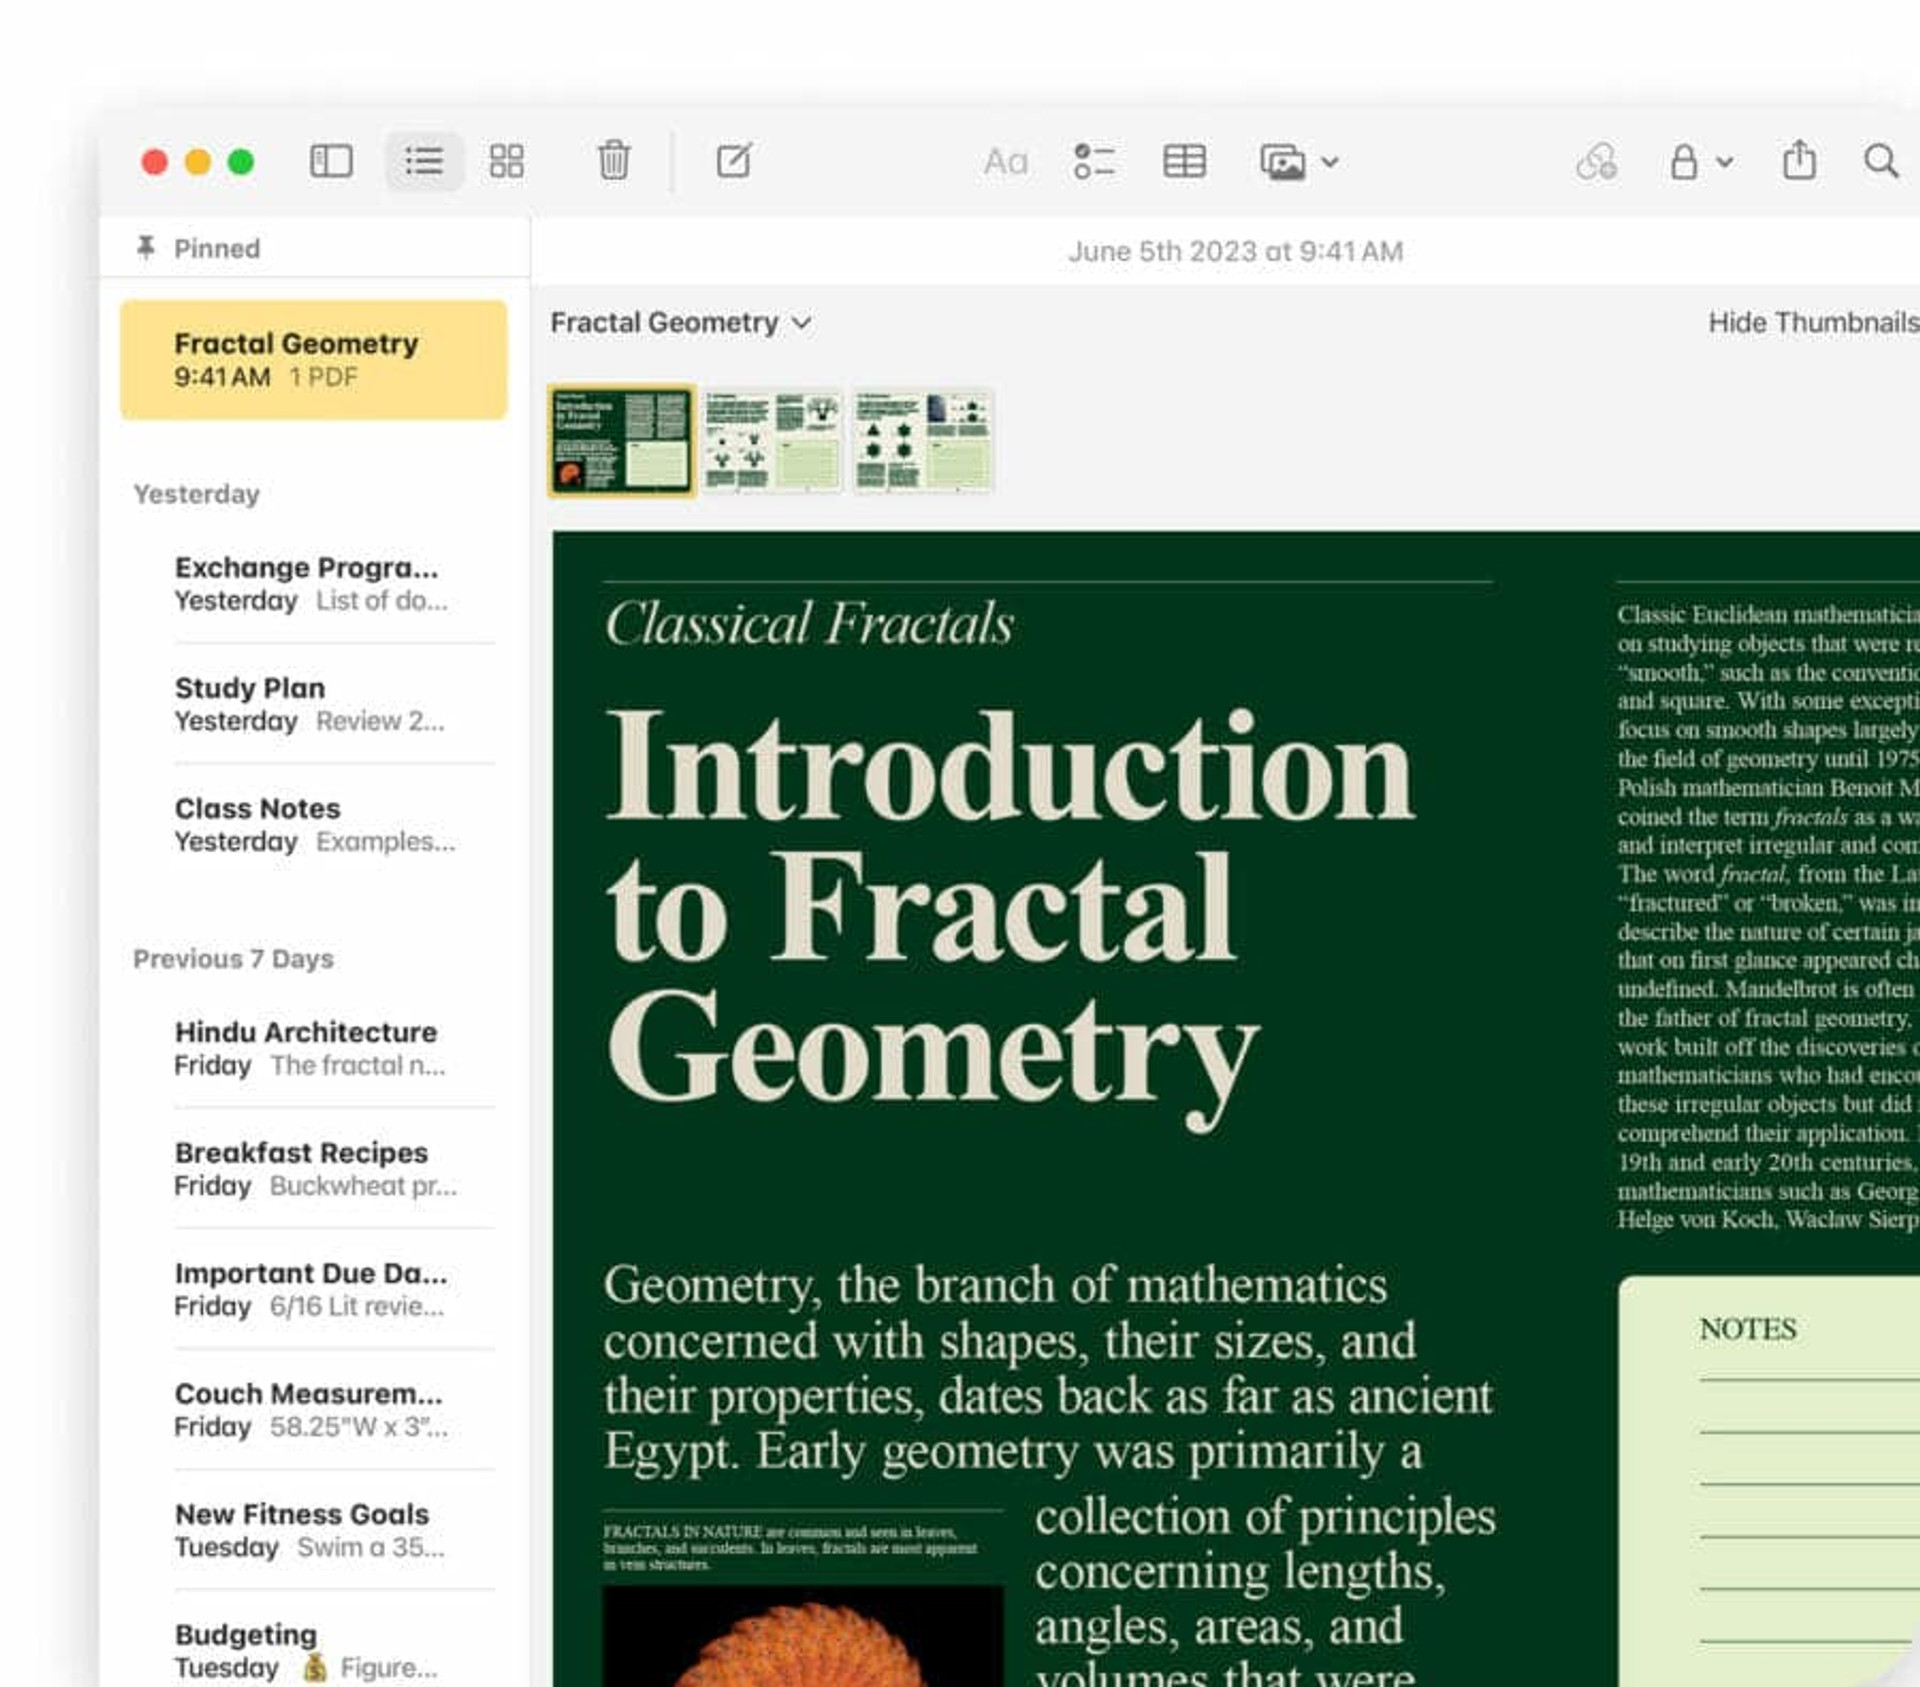Open the Important Due Da... note
The height and width of the screenshot is (1687, 1920).
(314, 1289)
